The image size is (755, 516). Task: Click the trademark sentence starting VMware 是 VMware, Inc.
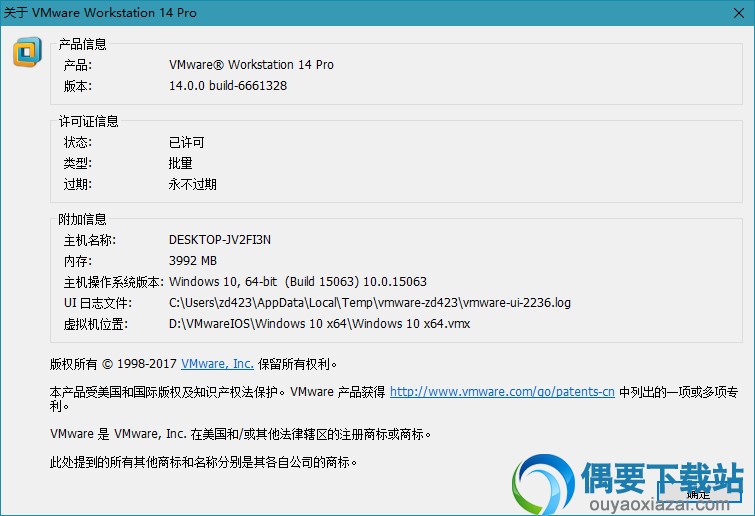coord(240,434)
